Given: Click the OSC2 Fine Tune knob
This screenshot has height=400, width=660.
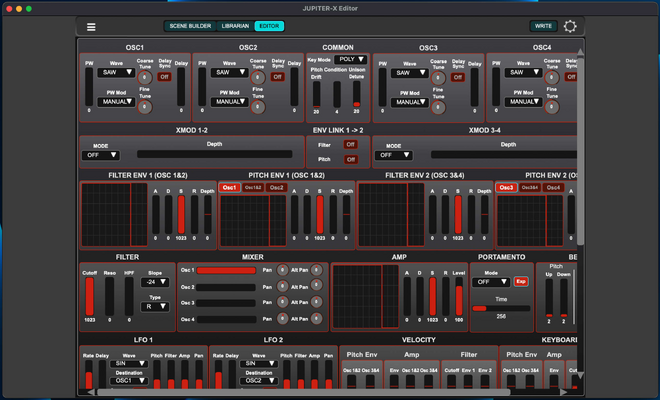Looking at the screenshot, I should click(x=258, y=107).
